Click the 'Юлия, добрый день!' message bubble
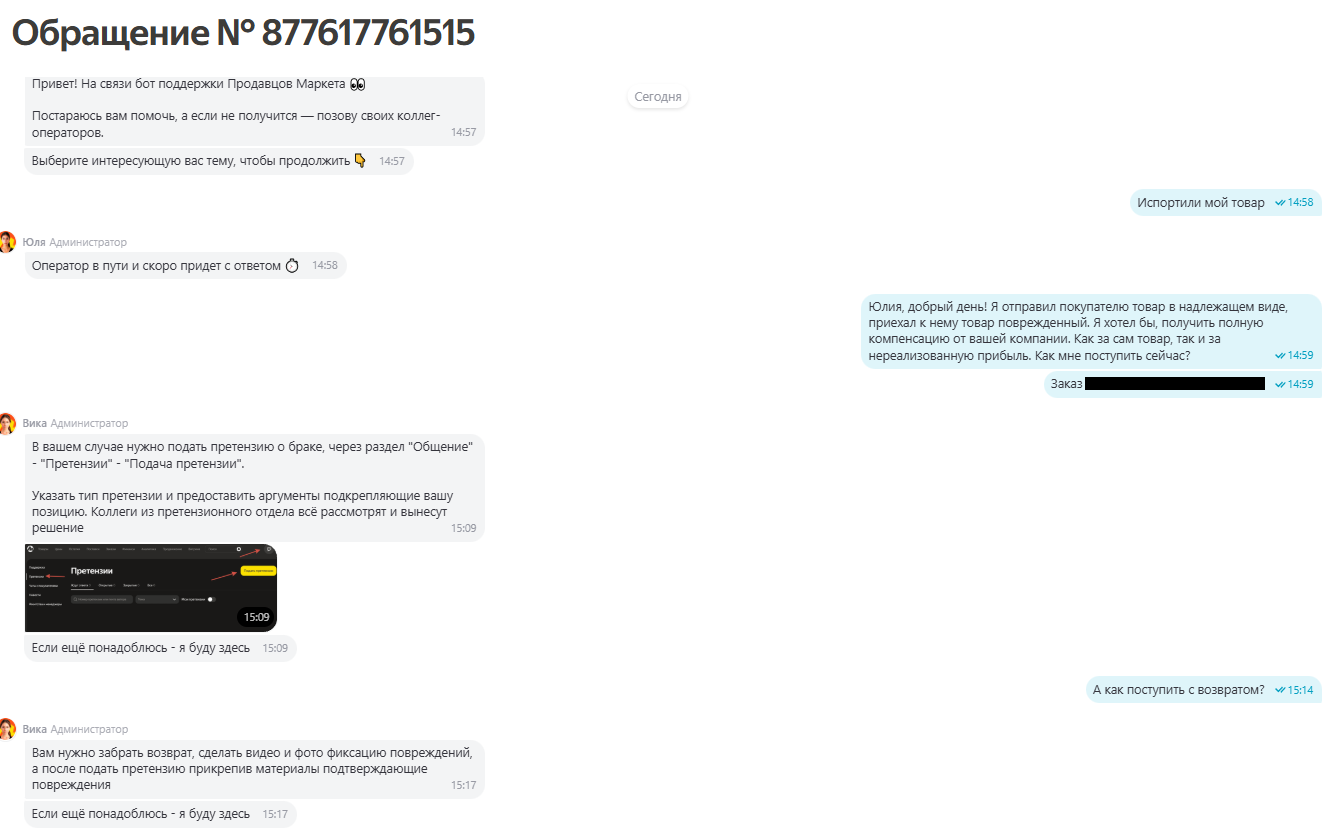The image size is (1328, 834). click(1091, 331)
